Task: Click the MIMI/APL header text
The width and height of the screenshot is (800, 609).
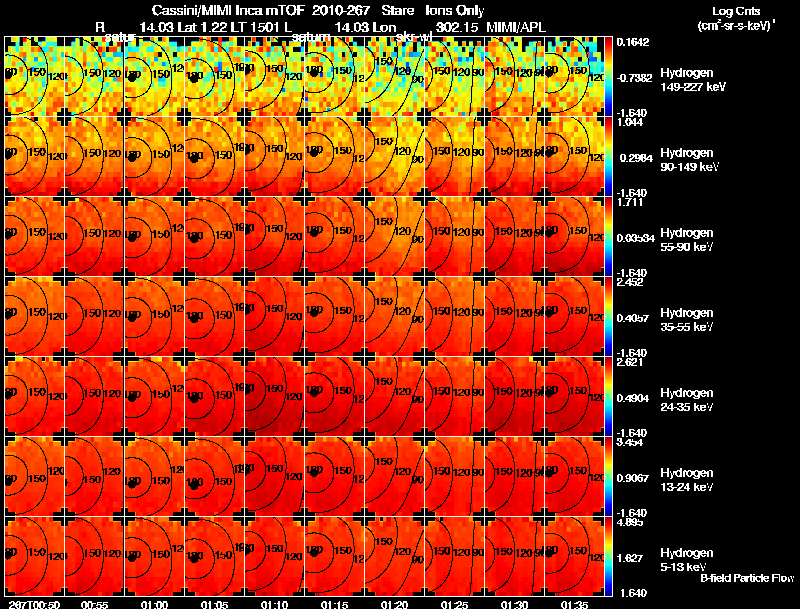Action: point(516,27)
